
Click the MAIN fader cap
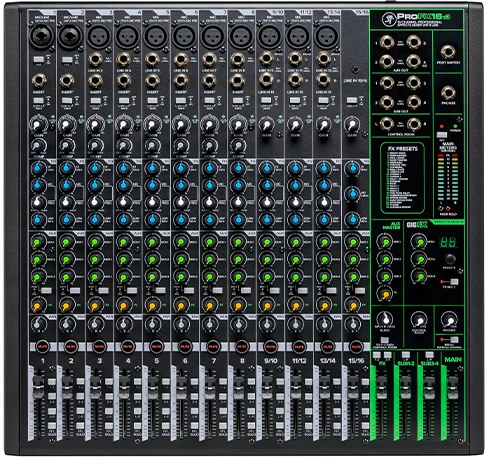click(453, 387)
